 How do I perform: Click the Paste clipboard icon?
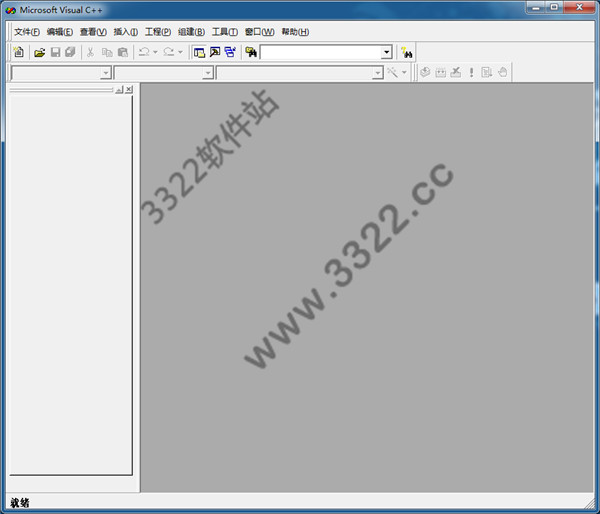pyautogui.click(x=122, y=52)
